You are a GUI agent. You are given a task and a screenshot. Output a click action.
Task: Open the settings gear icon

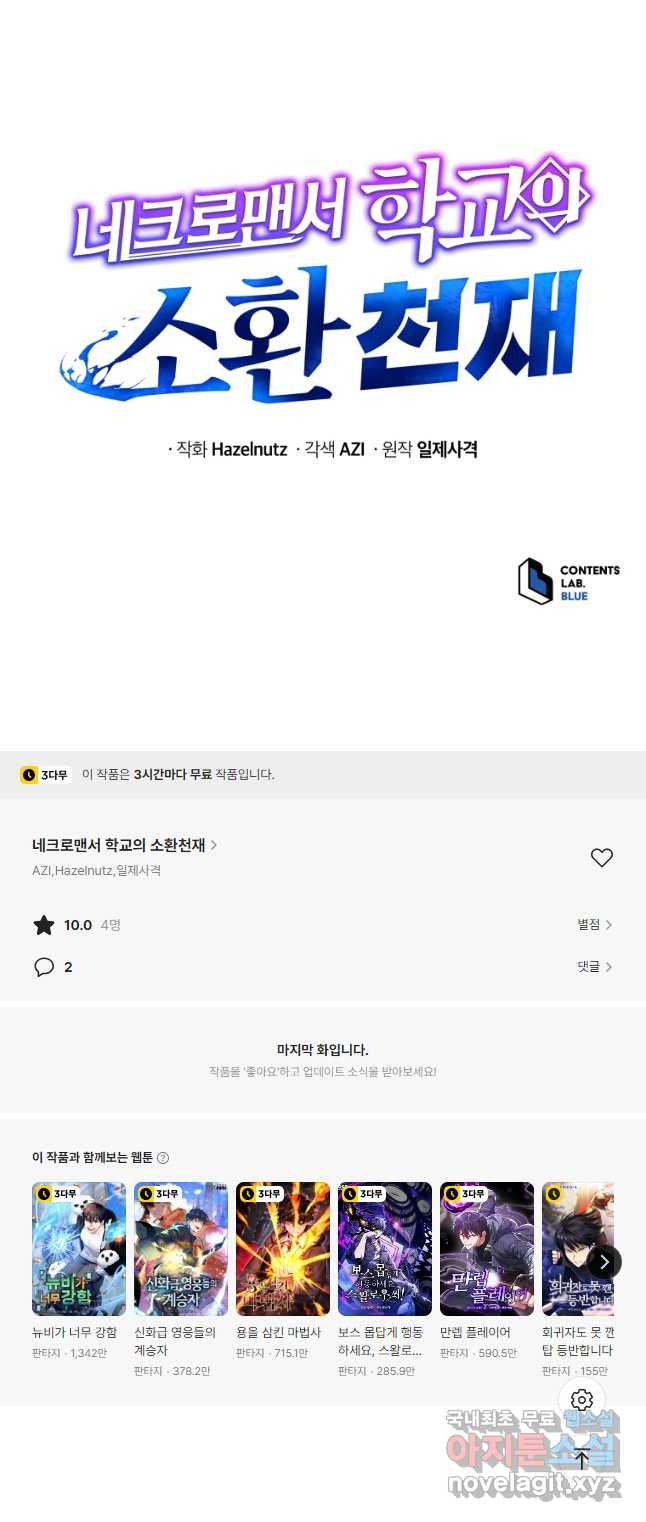582,1400
